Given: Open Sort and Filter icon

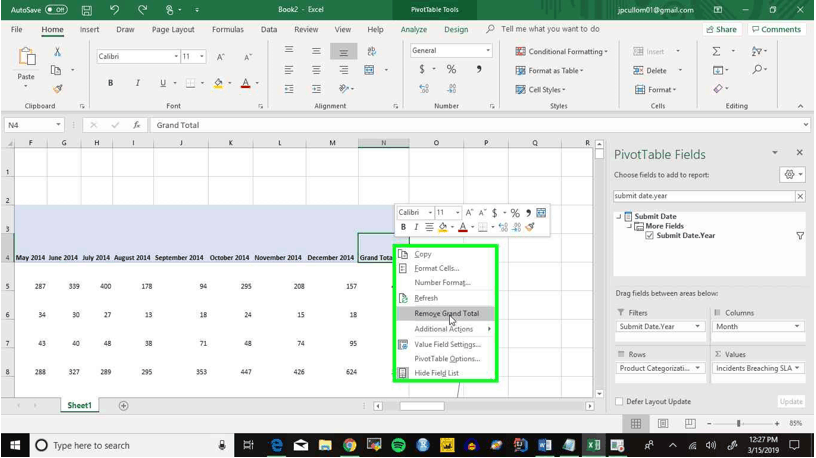Looking at the screenshot, I should (757, 51).
